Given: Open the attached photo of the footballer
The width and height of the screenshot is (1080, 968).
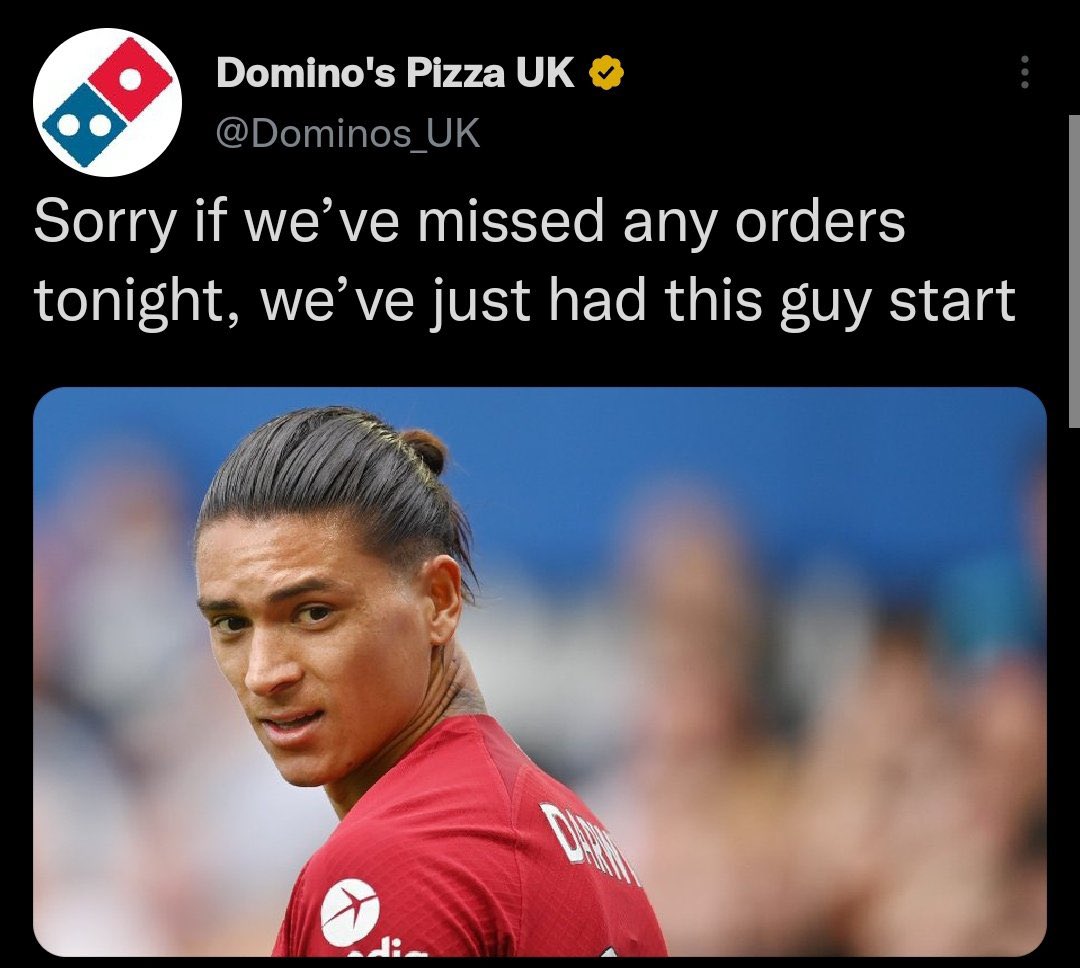Looking at the screenshot, I should point(540,672).
